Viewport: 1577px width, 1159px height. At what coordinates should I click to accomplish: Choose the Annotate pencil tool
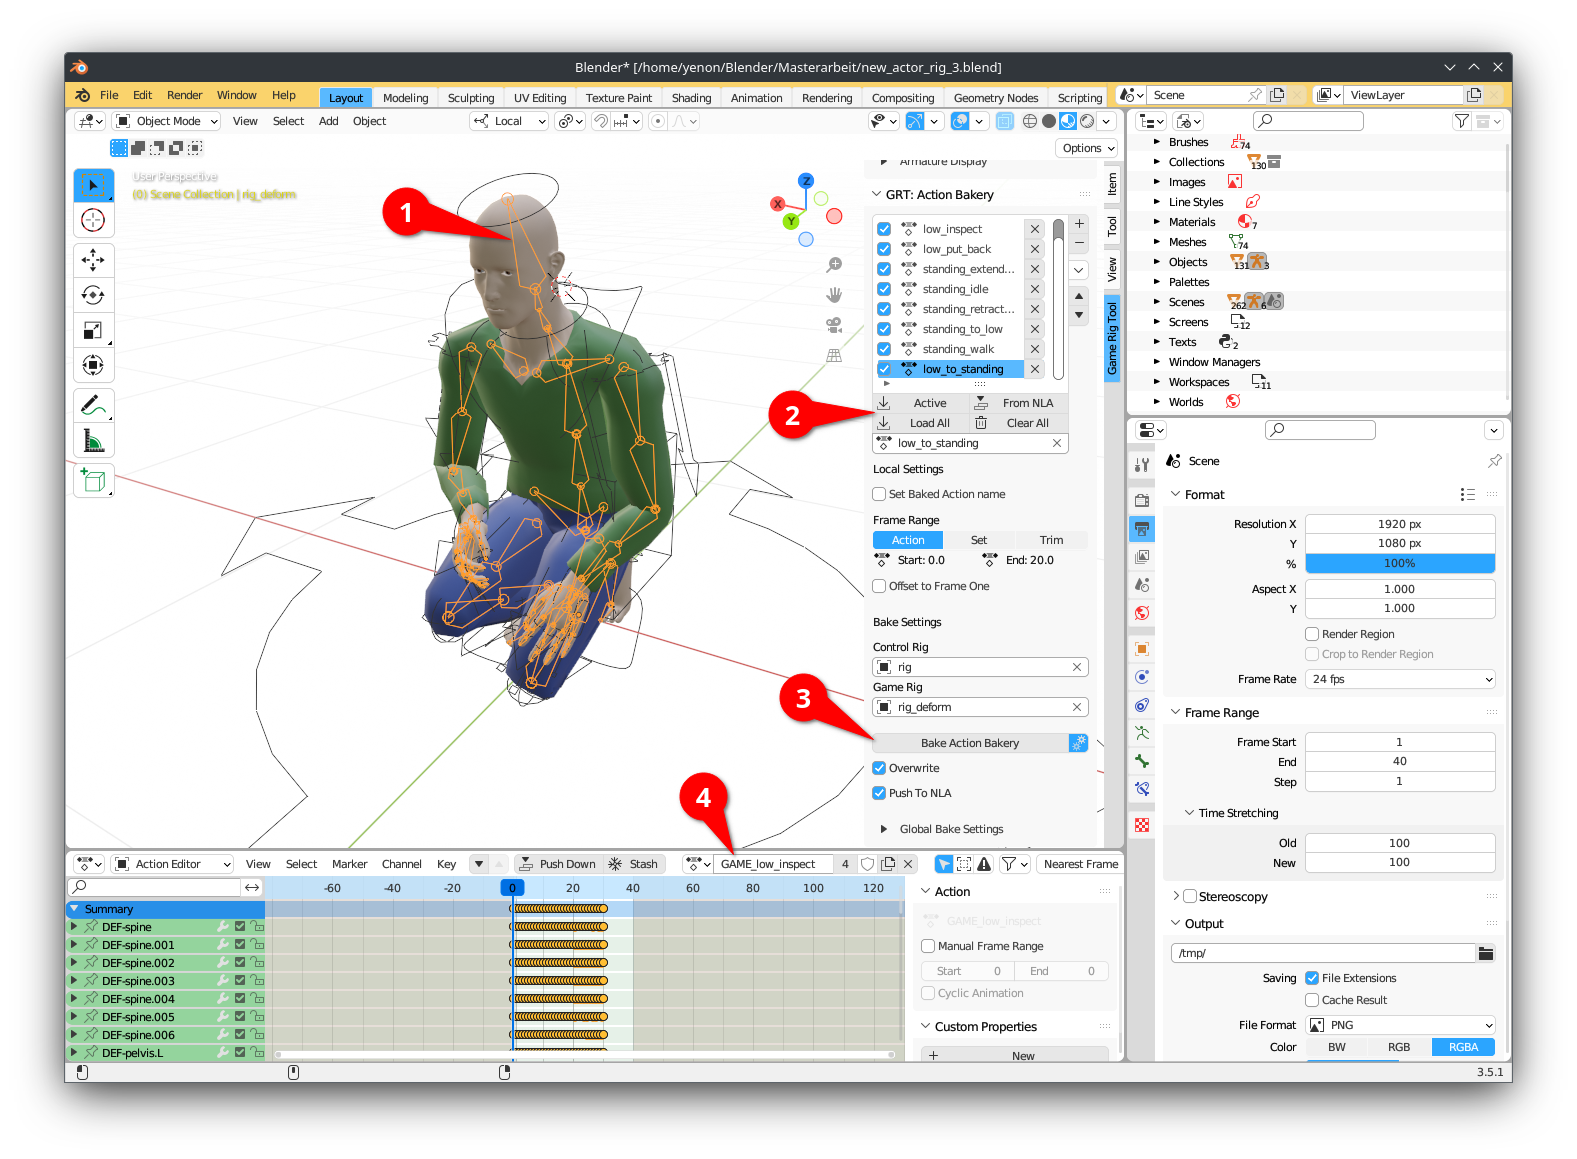click(93, 406)
